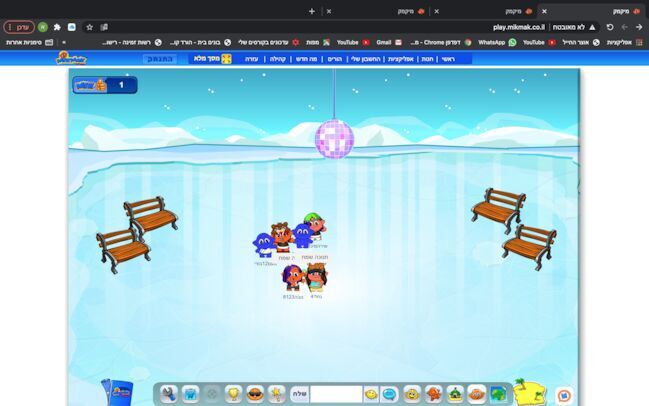Viewport: 649px width, 406px height.
Task: Click the sunglasses face icon
Action: (255, 394)
